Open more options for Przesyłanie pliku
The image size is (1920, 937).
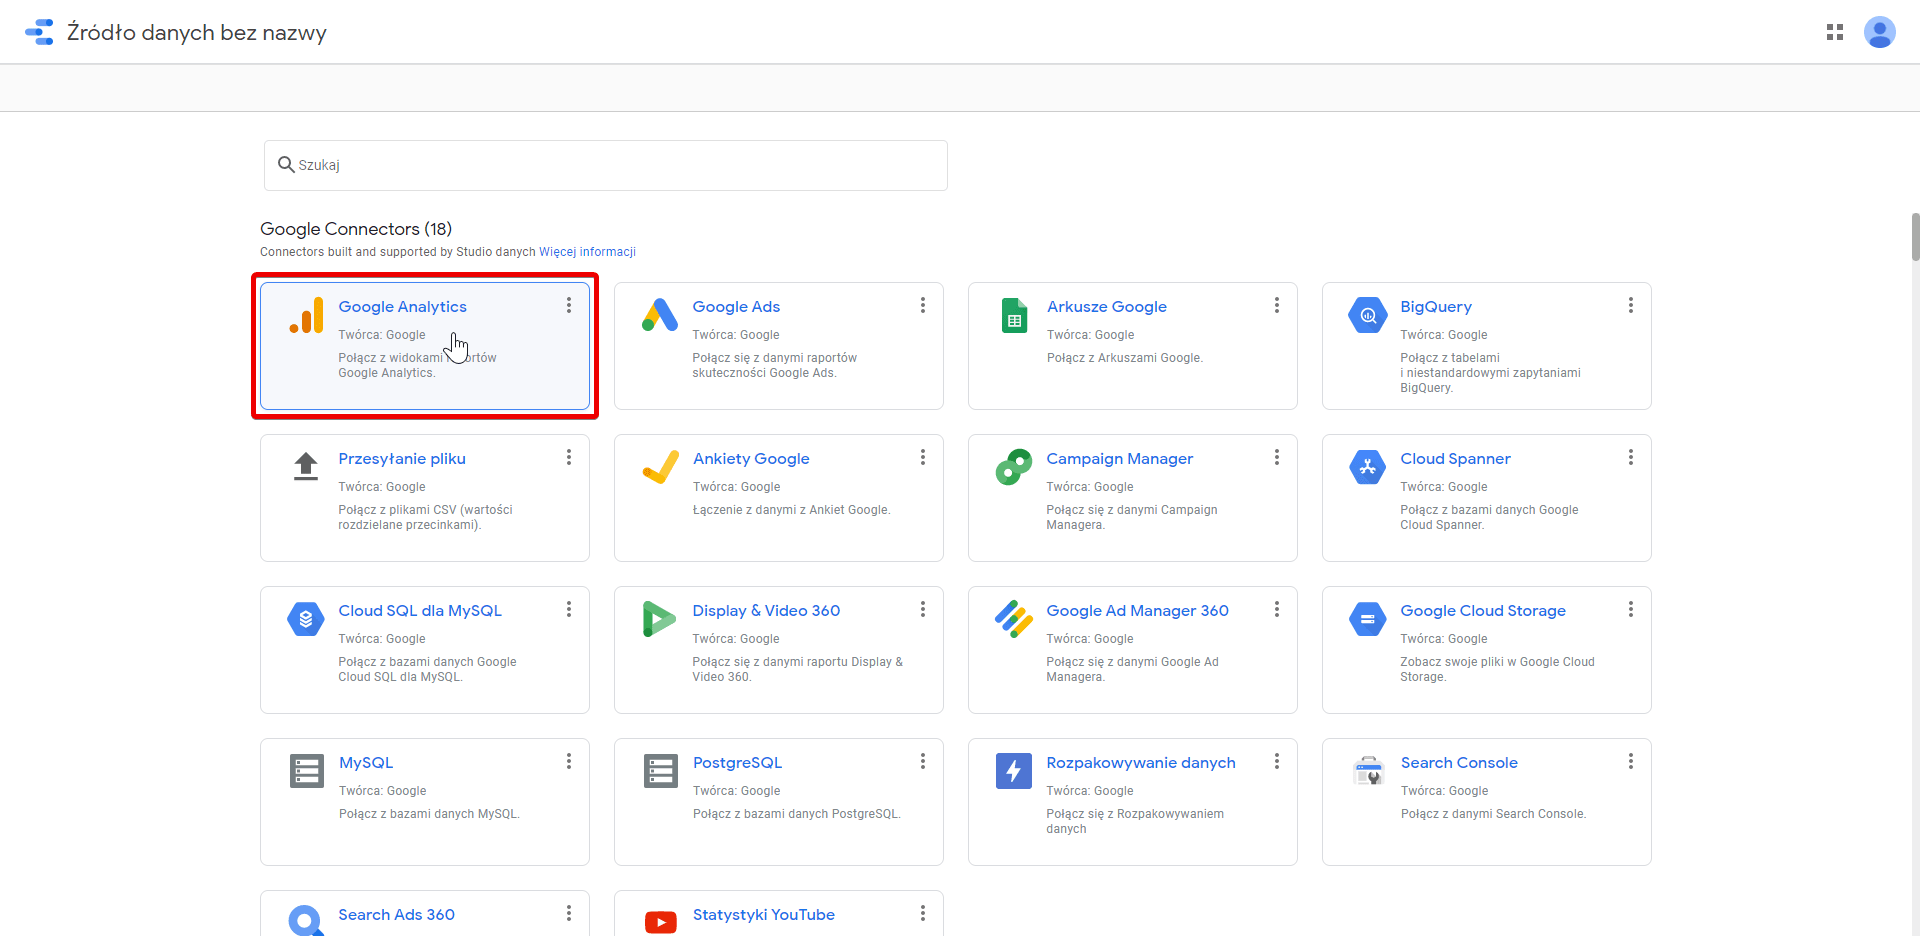coord(569,457)
